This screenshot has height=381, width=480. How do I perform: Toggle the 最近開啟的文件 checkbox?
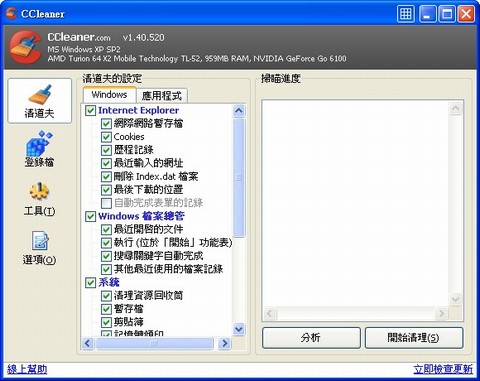[x=106, y=229]
